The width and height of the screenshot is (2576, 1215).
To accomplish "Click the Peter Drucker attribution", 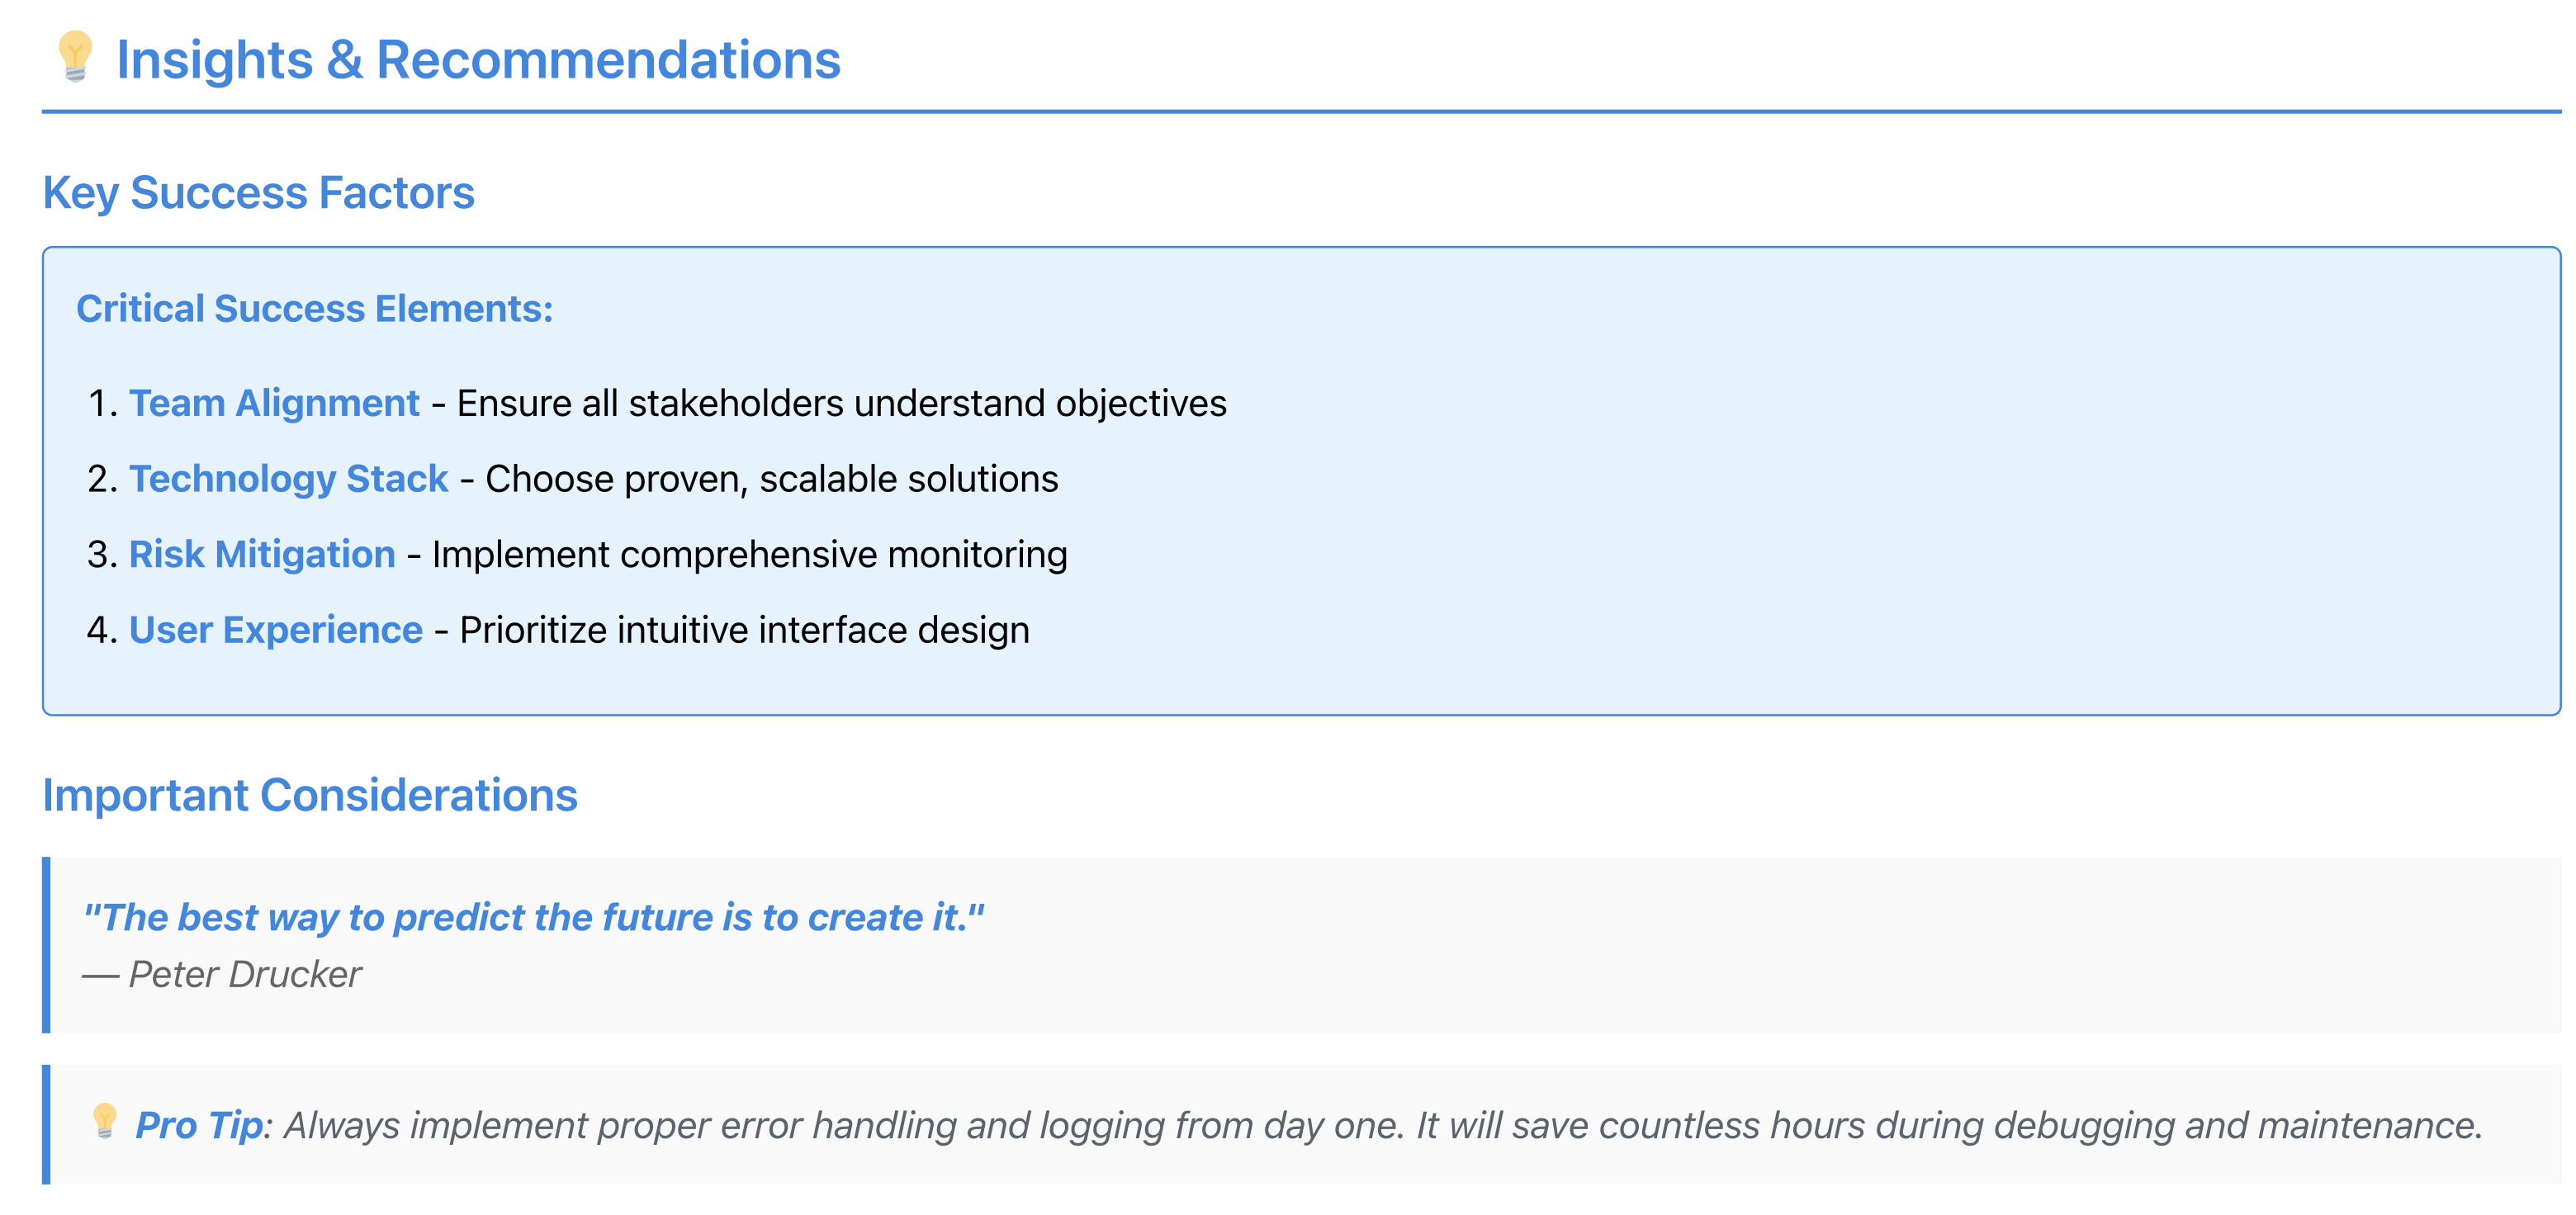I will coord(245,974).
